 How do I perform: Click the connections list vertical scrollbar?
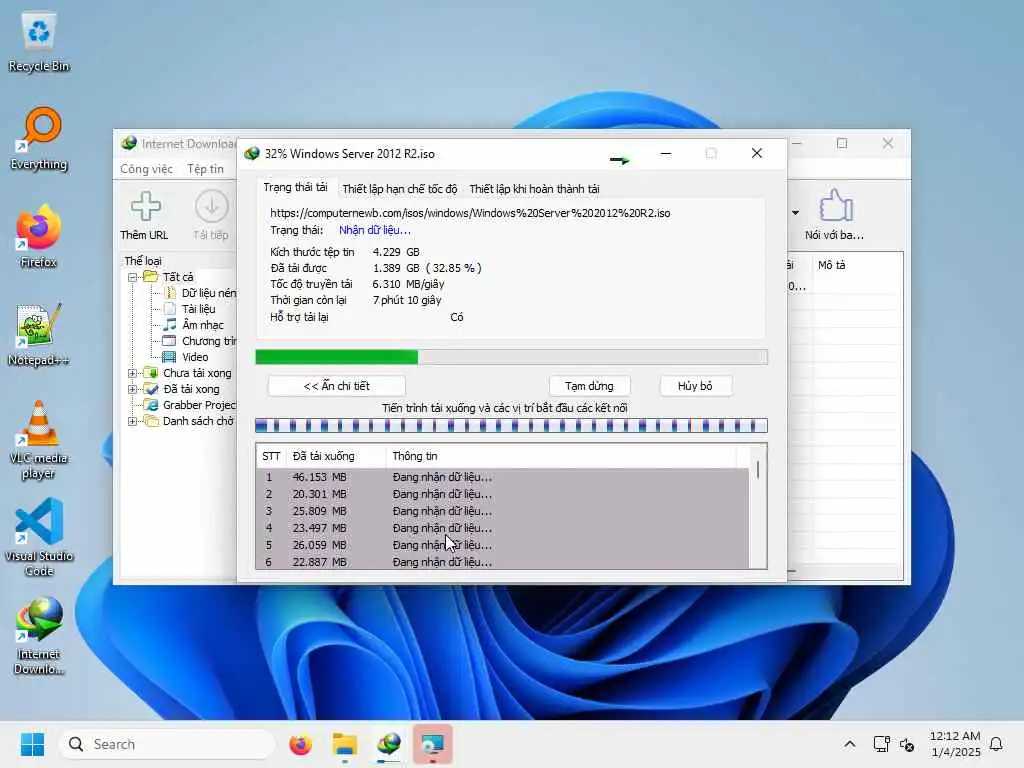(758, 506)
